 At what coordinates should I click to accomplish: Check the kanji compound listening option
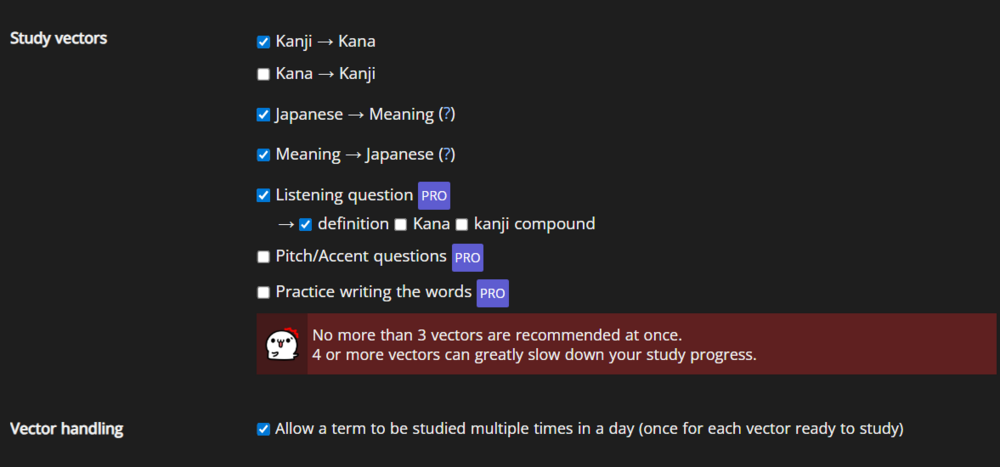462,225
